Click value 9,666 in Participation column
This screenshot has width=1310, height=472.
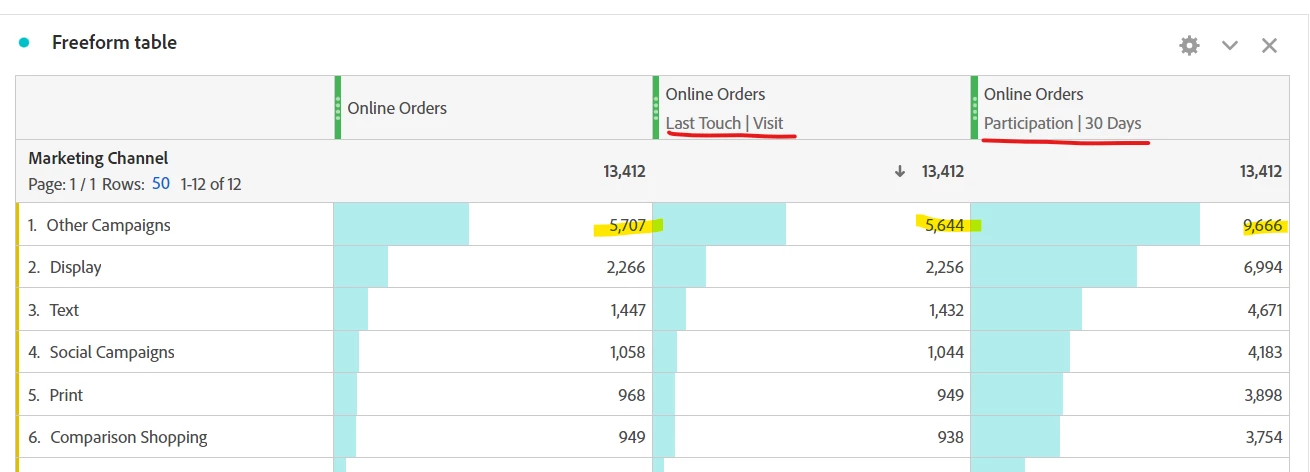1263,225
